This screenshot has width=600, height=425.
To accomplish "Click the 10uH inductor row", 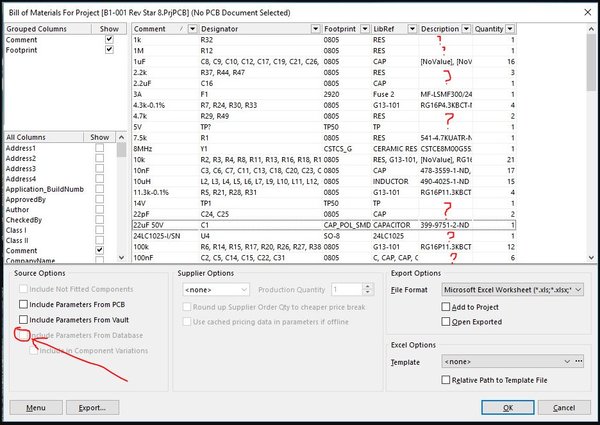I will point(324,181).
